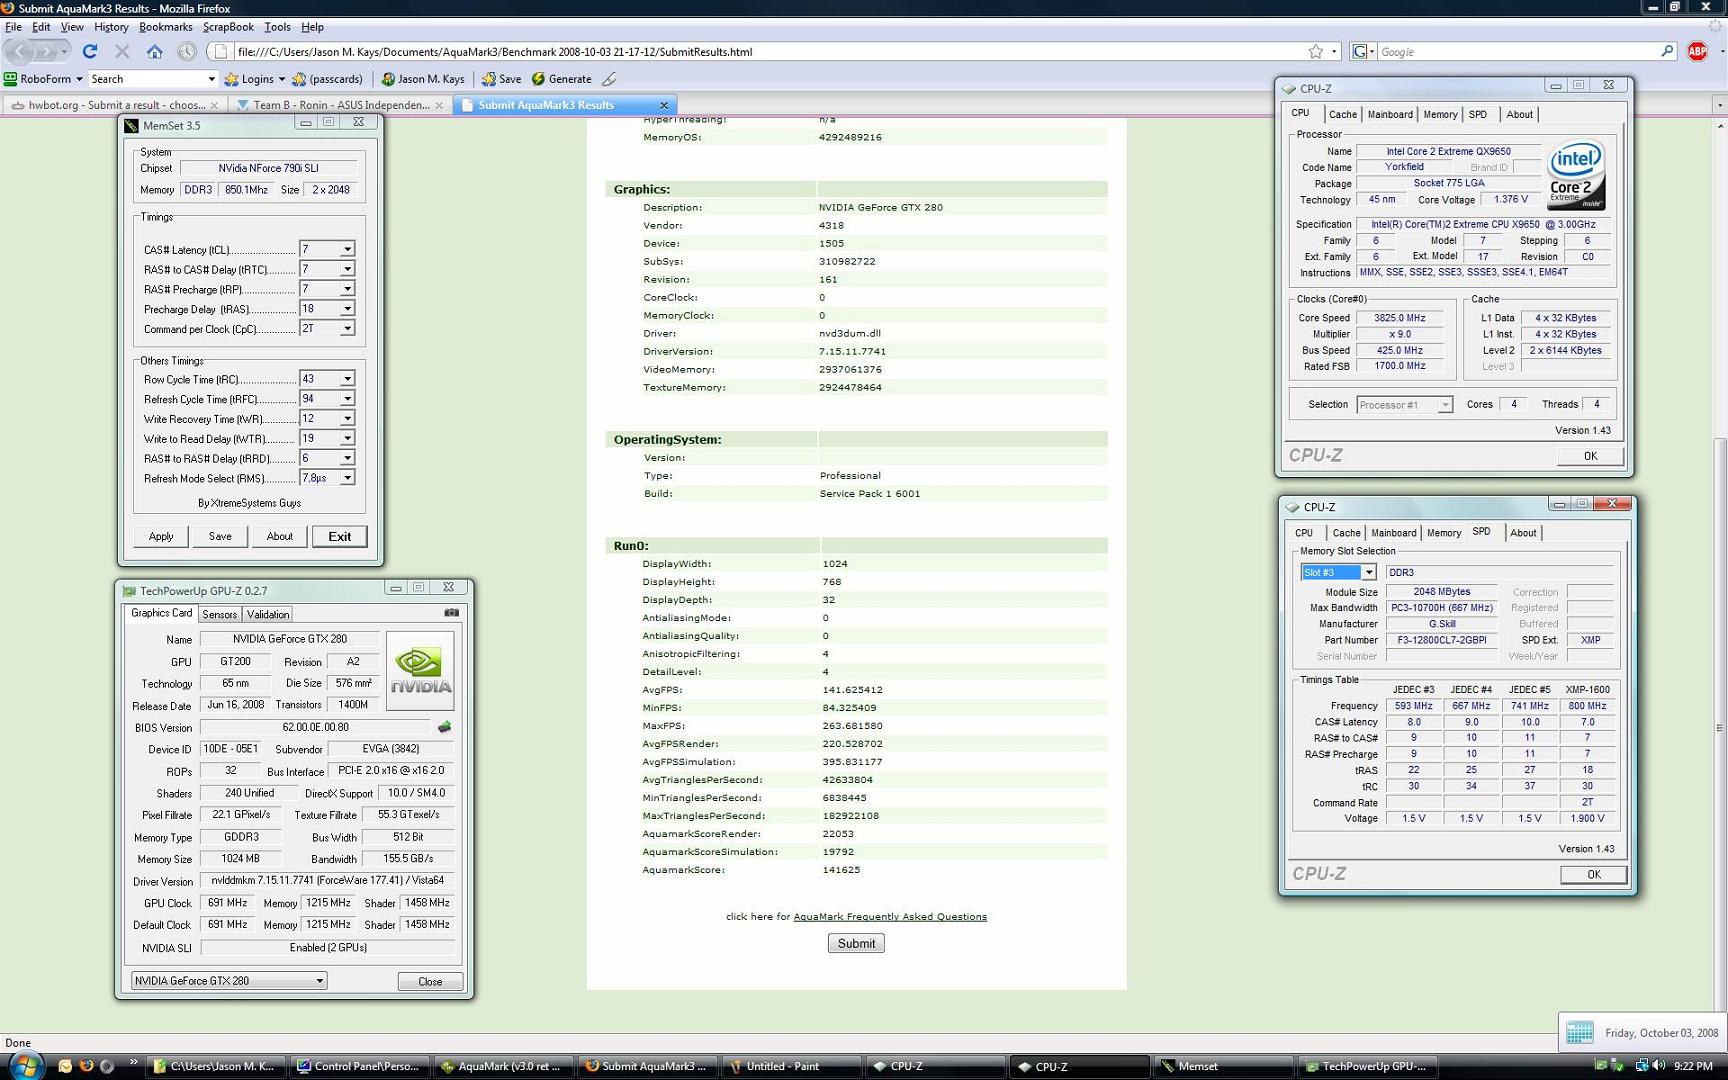Open the Google search engine selector icon

click(x=1363, y=51)
